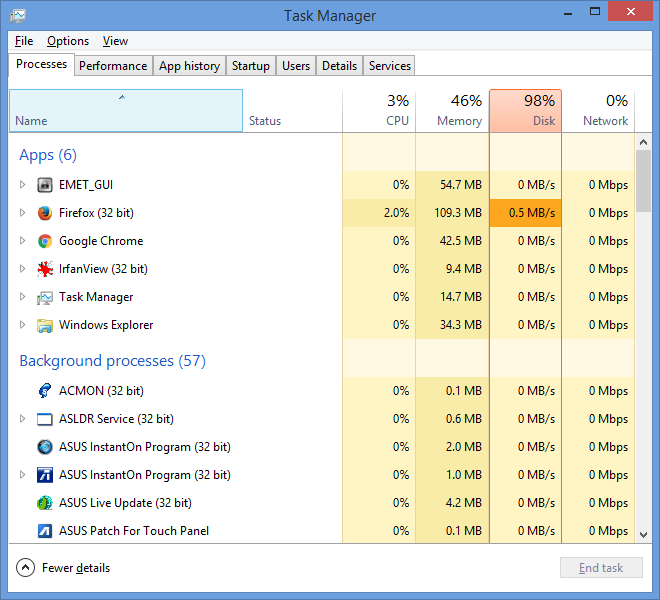Minimize the Task Manager window
The image size is (660, 600).
[x=568, y=13]
